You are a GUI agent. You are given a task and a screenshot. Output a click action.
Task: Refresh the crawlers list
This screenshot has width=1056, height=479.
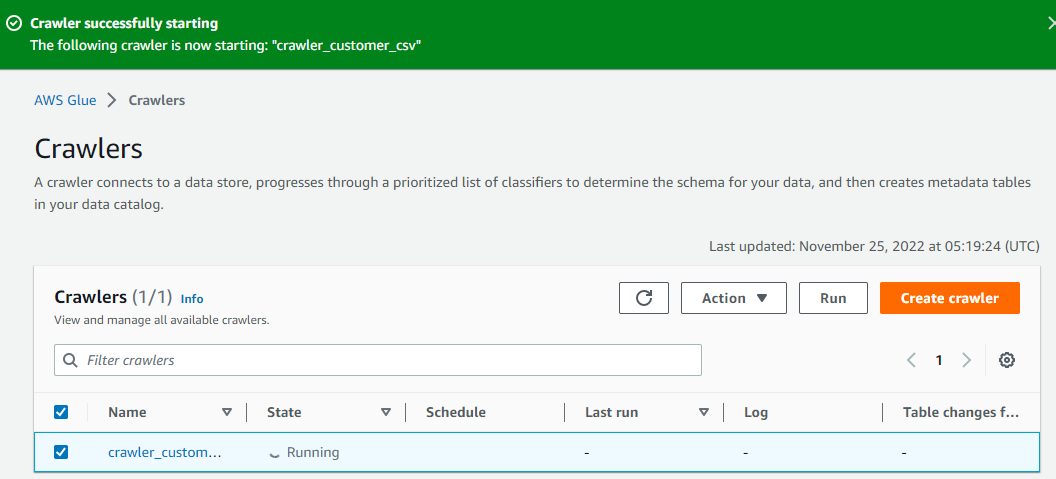click(644, 298)
